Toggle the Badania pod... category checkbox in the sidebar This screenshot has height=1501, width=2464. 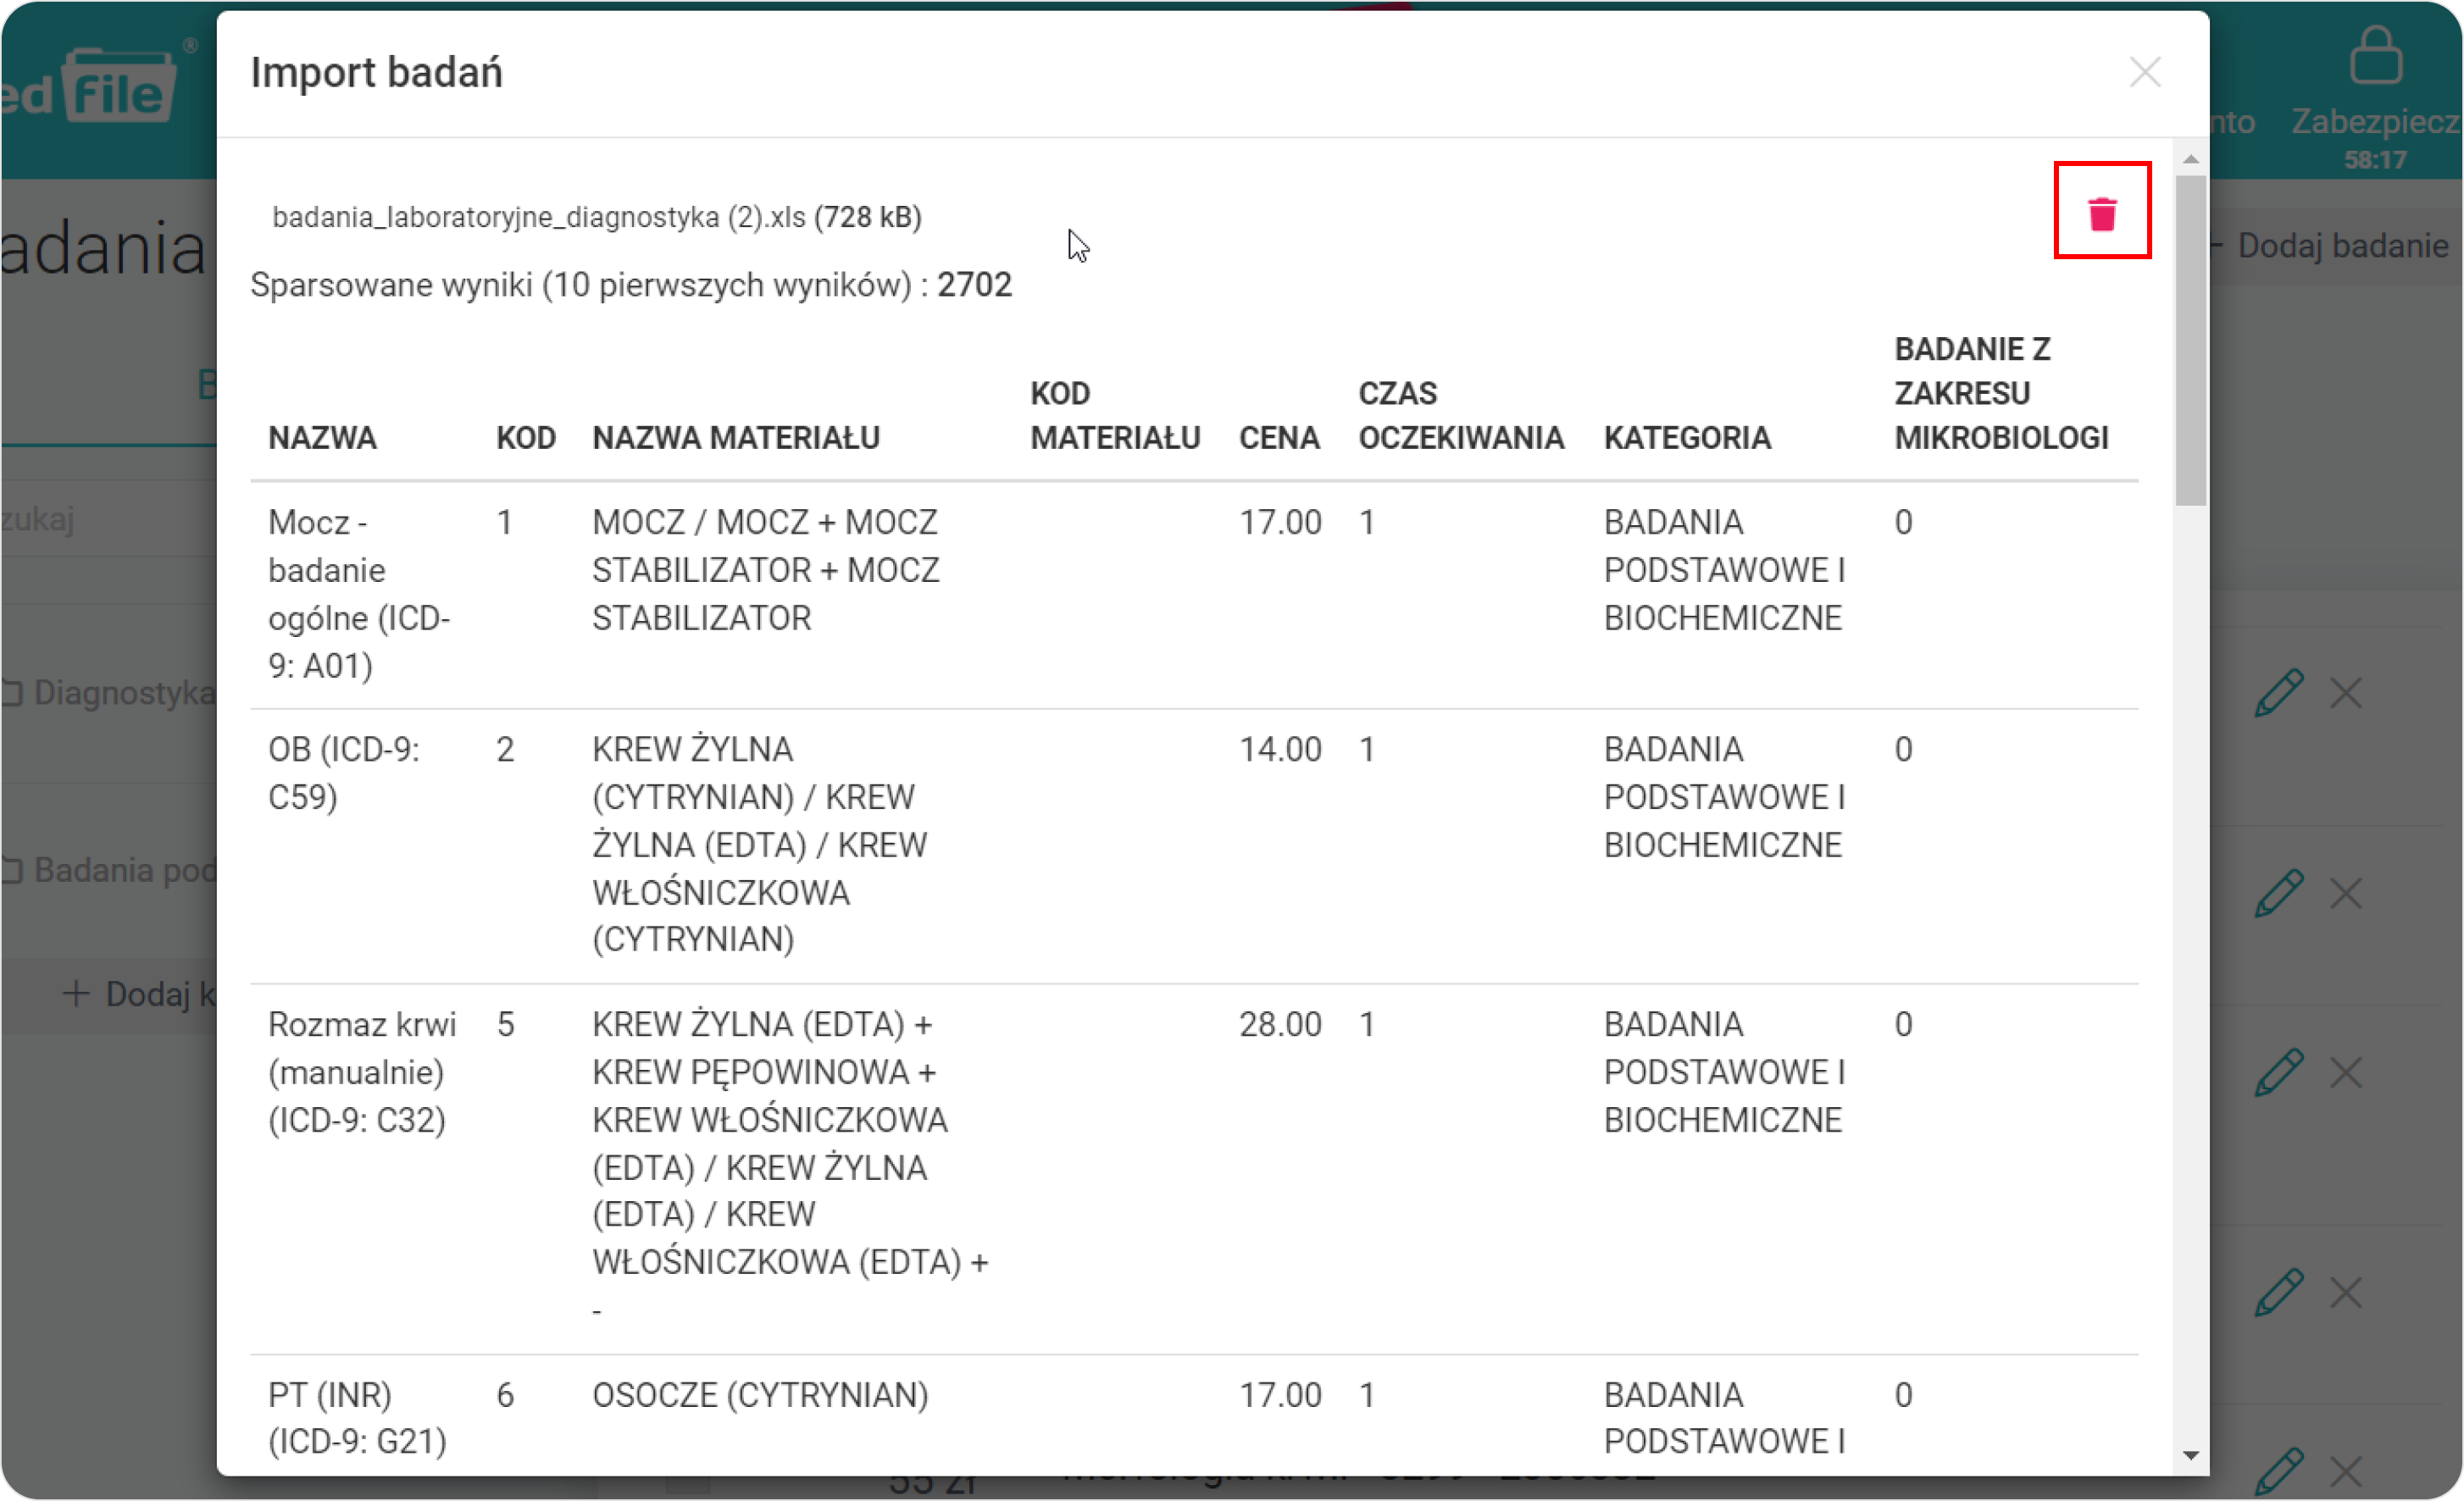[x=12, y=871]
